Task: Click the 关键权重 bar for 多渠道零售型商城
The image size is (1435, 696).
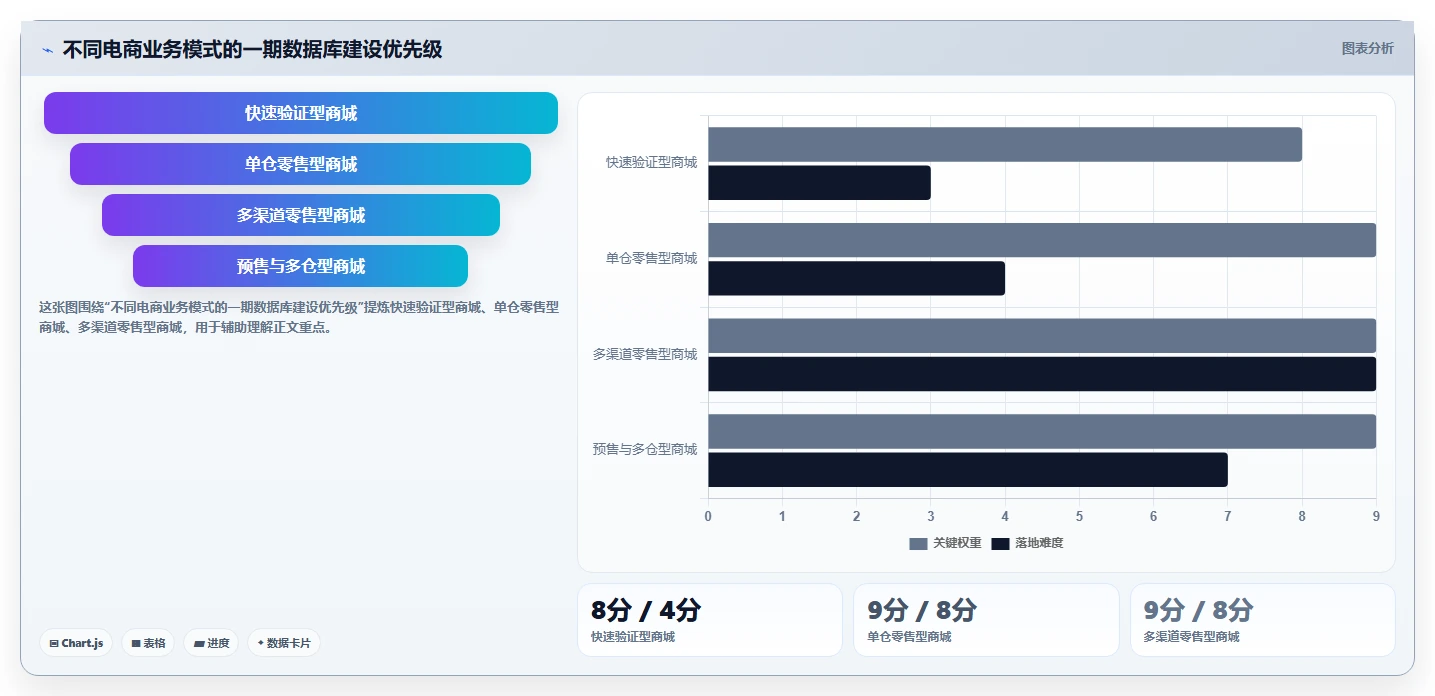Action: pyautogui.click(x=1042, y=336)
